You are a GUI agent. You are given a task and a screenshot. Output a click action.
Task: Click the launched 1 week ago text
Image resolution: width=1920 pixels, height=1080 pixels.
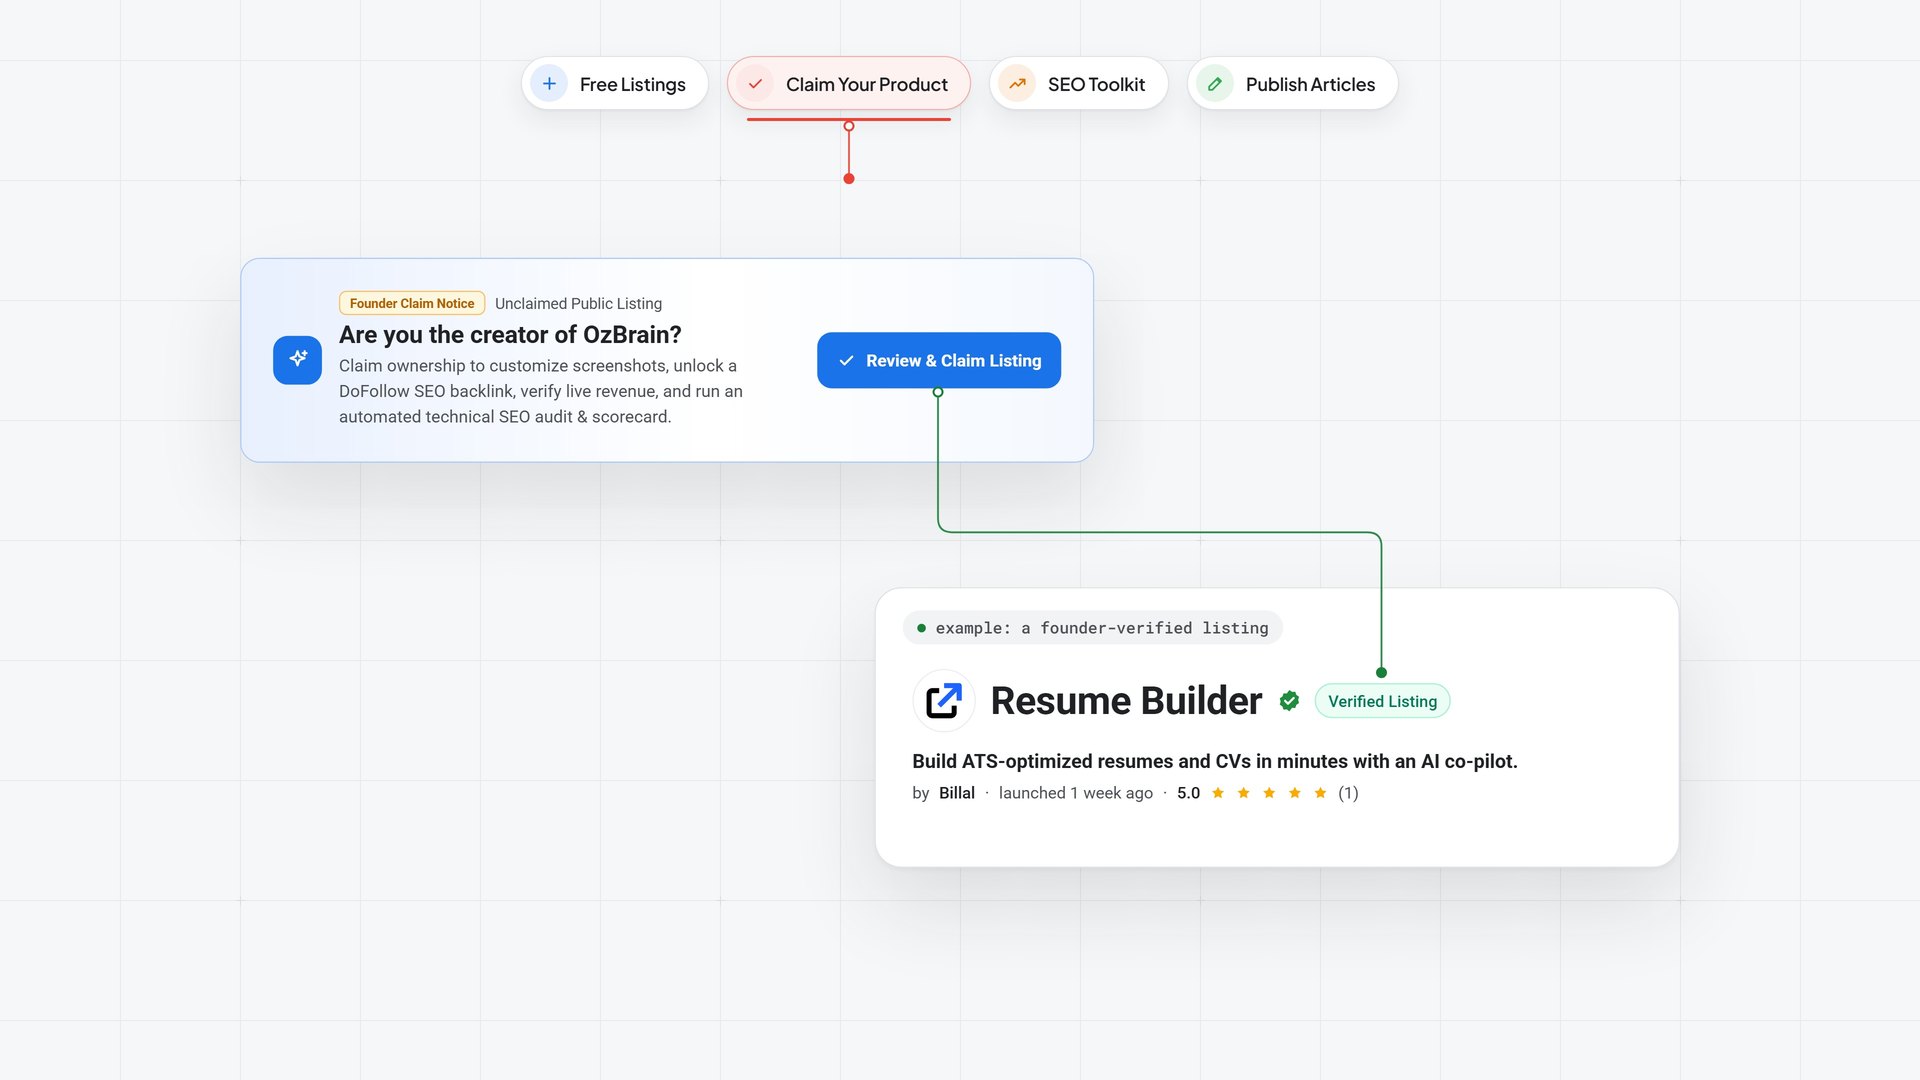coord(1075,793)
